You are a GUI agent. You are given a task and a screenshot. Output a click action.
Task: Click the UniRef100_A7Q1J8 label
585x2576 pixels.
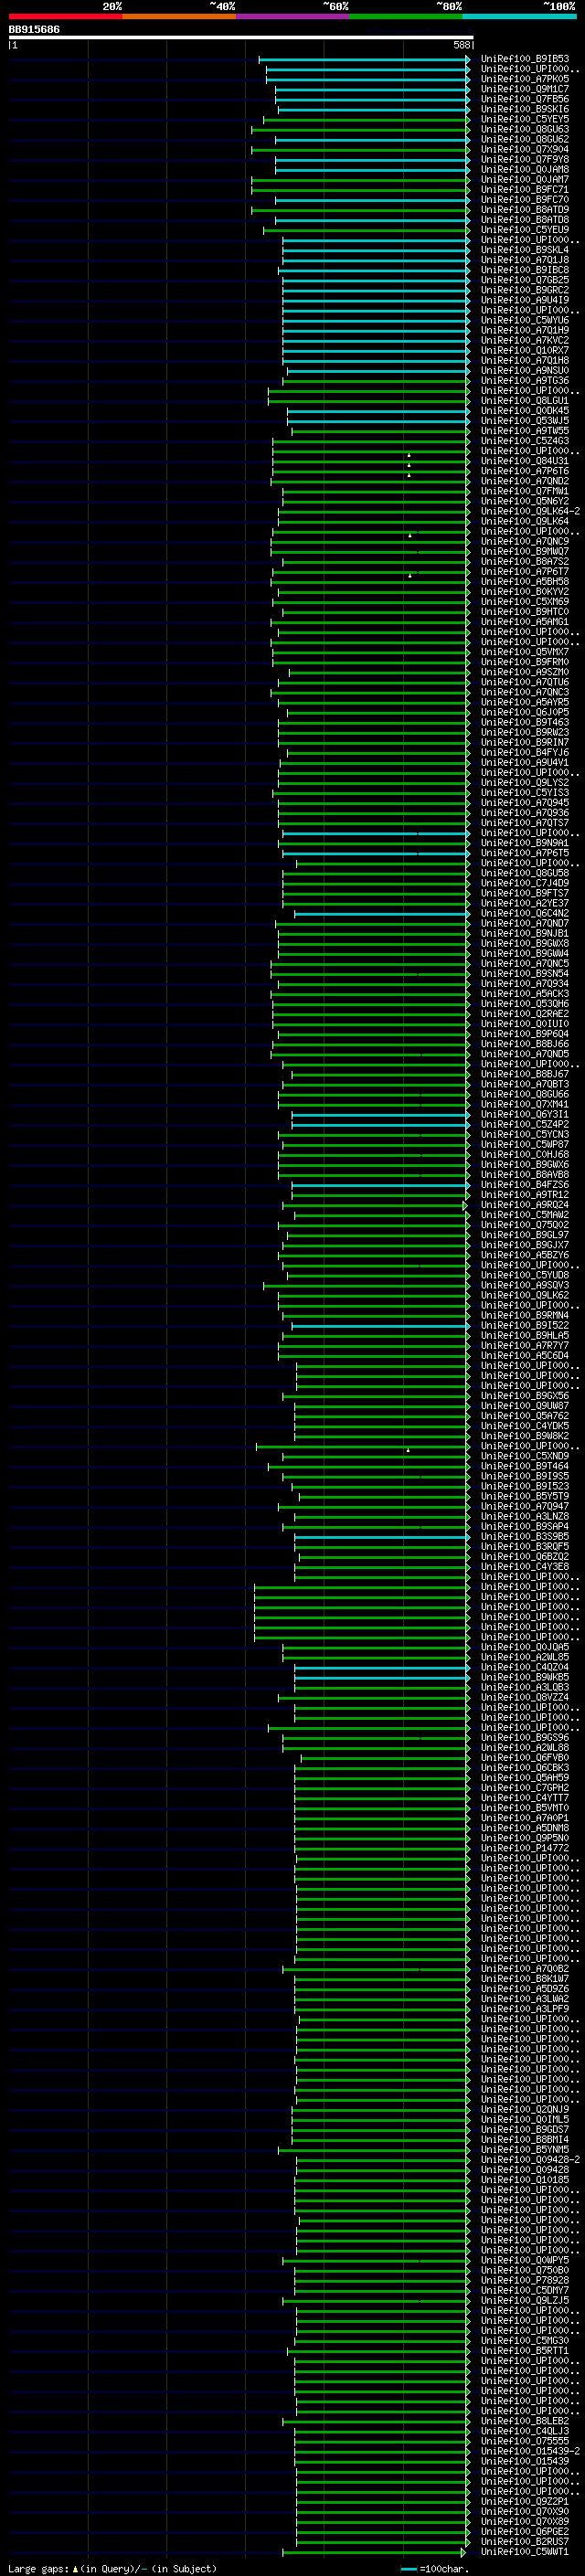525,260
